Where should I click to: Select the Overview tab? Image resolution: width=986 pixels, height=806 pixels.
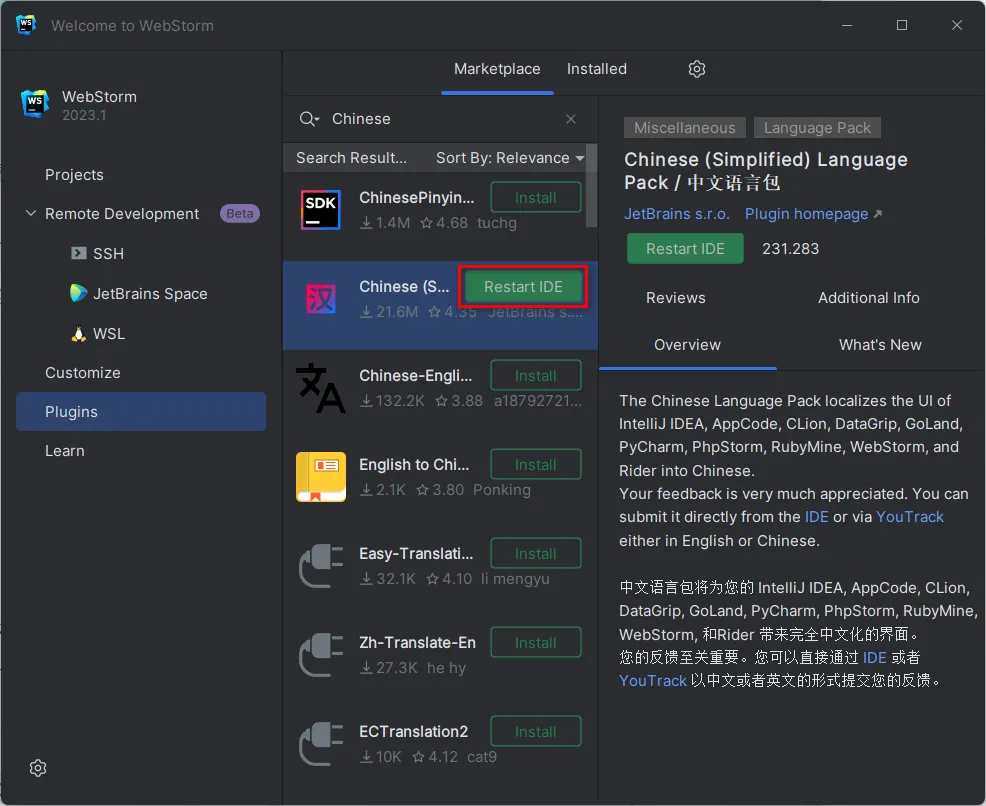coord(687,345)
